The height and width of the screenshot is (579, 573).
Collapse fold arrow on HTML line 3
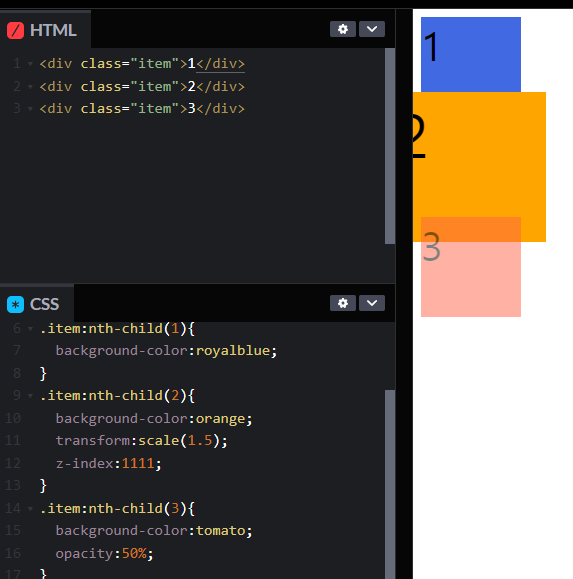(30, 109)
